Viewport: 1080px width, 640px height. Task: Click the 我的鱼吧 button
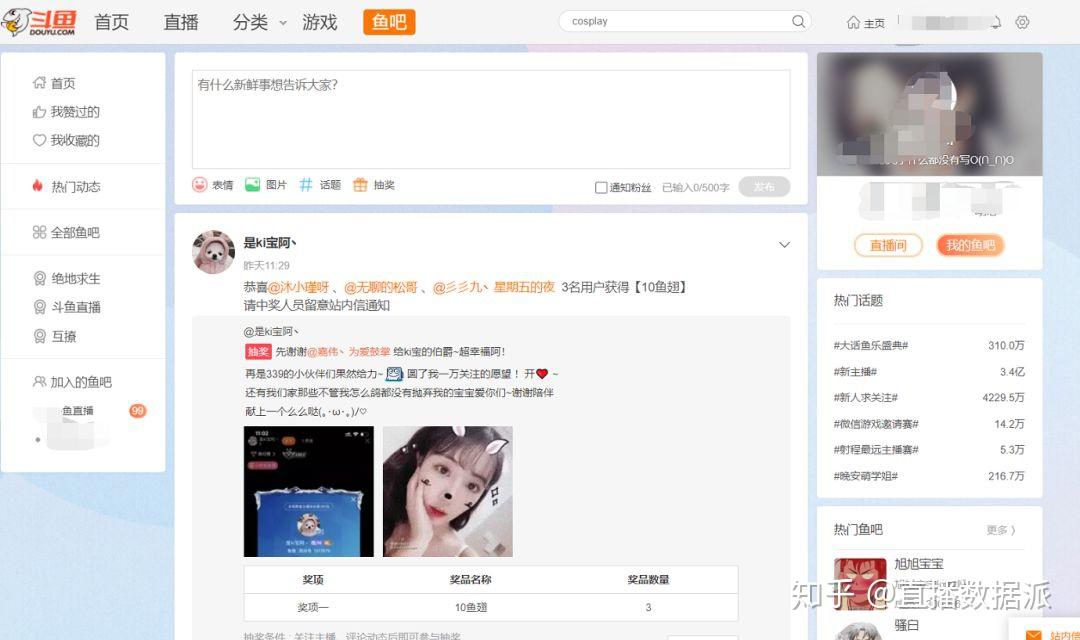[970, 245]
